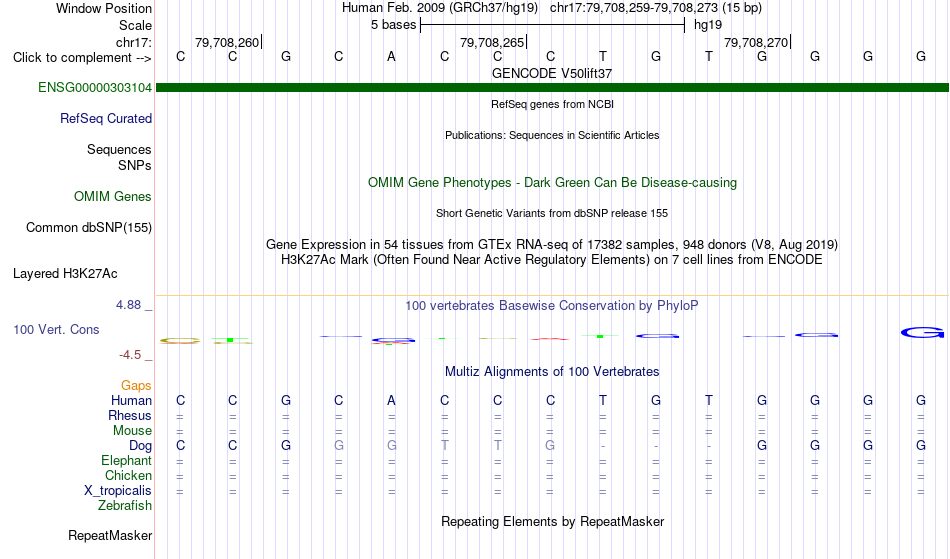Click the Scale label
The height and width of the screenshot is (559, 950).
click(135, 25)
